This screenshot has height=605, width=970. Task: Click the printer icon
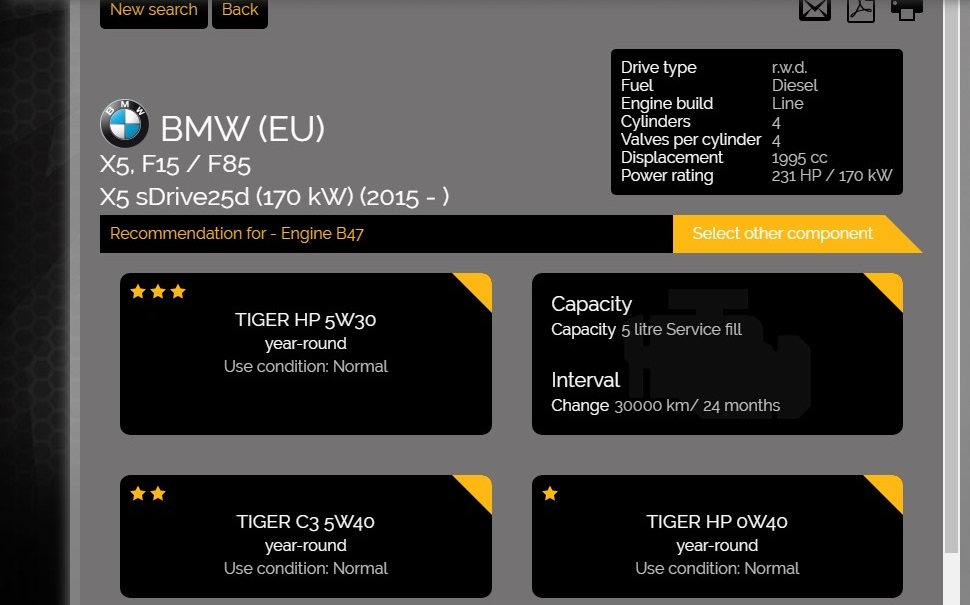pos(906,9)
